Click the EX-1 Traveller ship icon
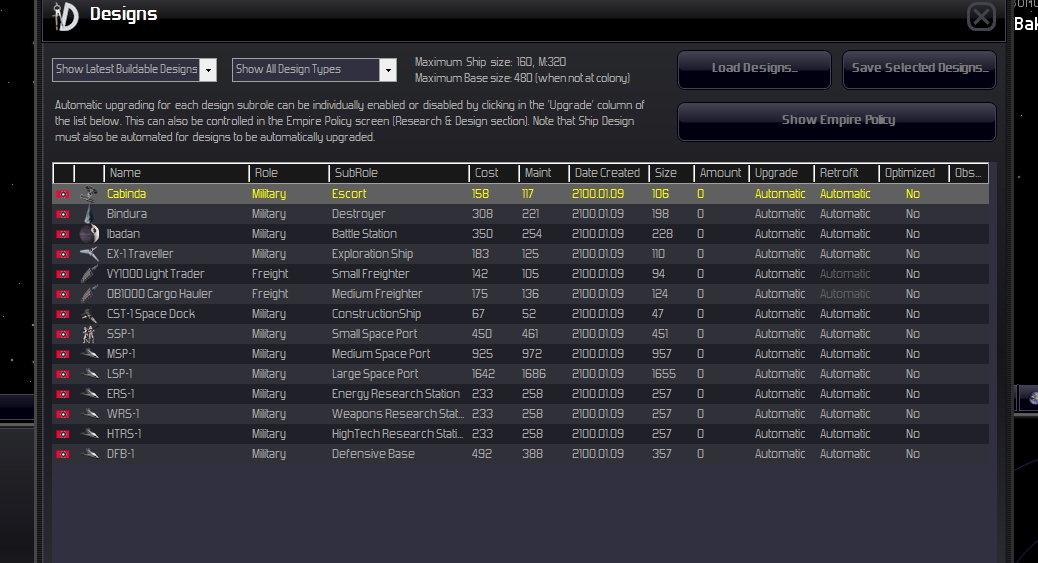1038x563 pixels. (89, 254)
